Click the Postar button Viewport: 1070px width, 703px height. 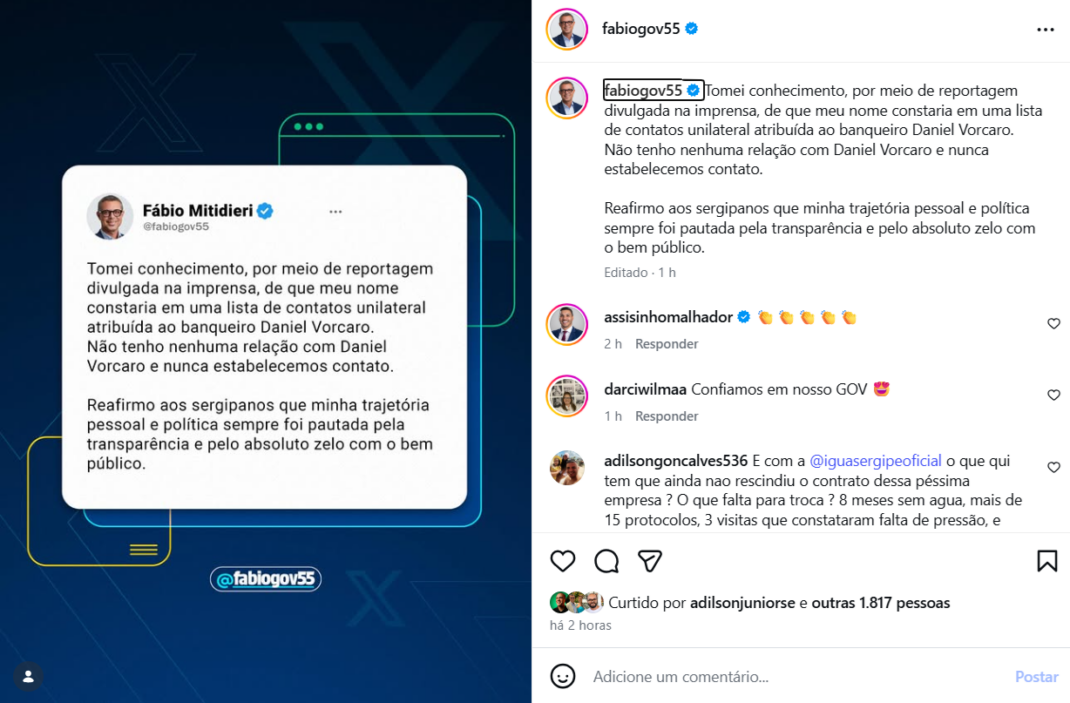pyautogui.click(x=1036, y=676)
